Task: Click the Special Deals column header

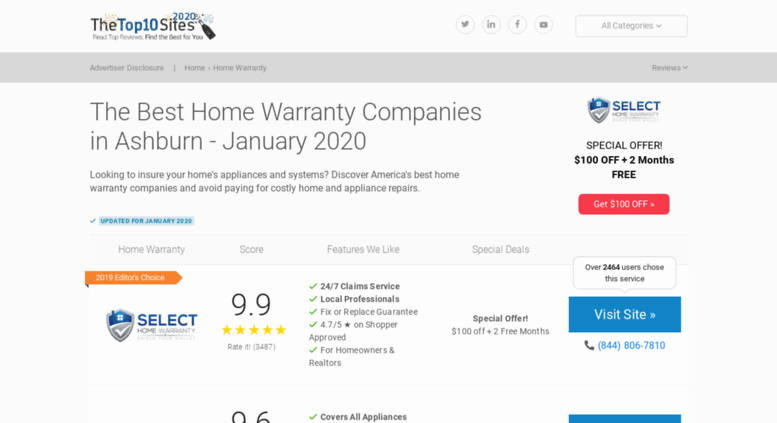Action: [x=500, y=250]
